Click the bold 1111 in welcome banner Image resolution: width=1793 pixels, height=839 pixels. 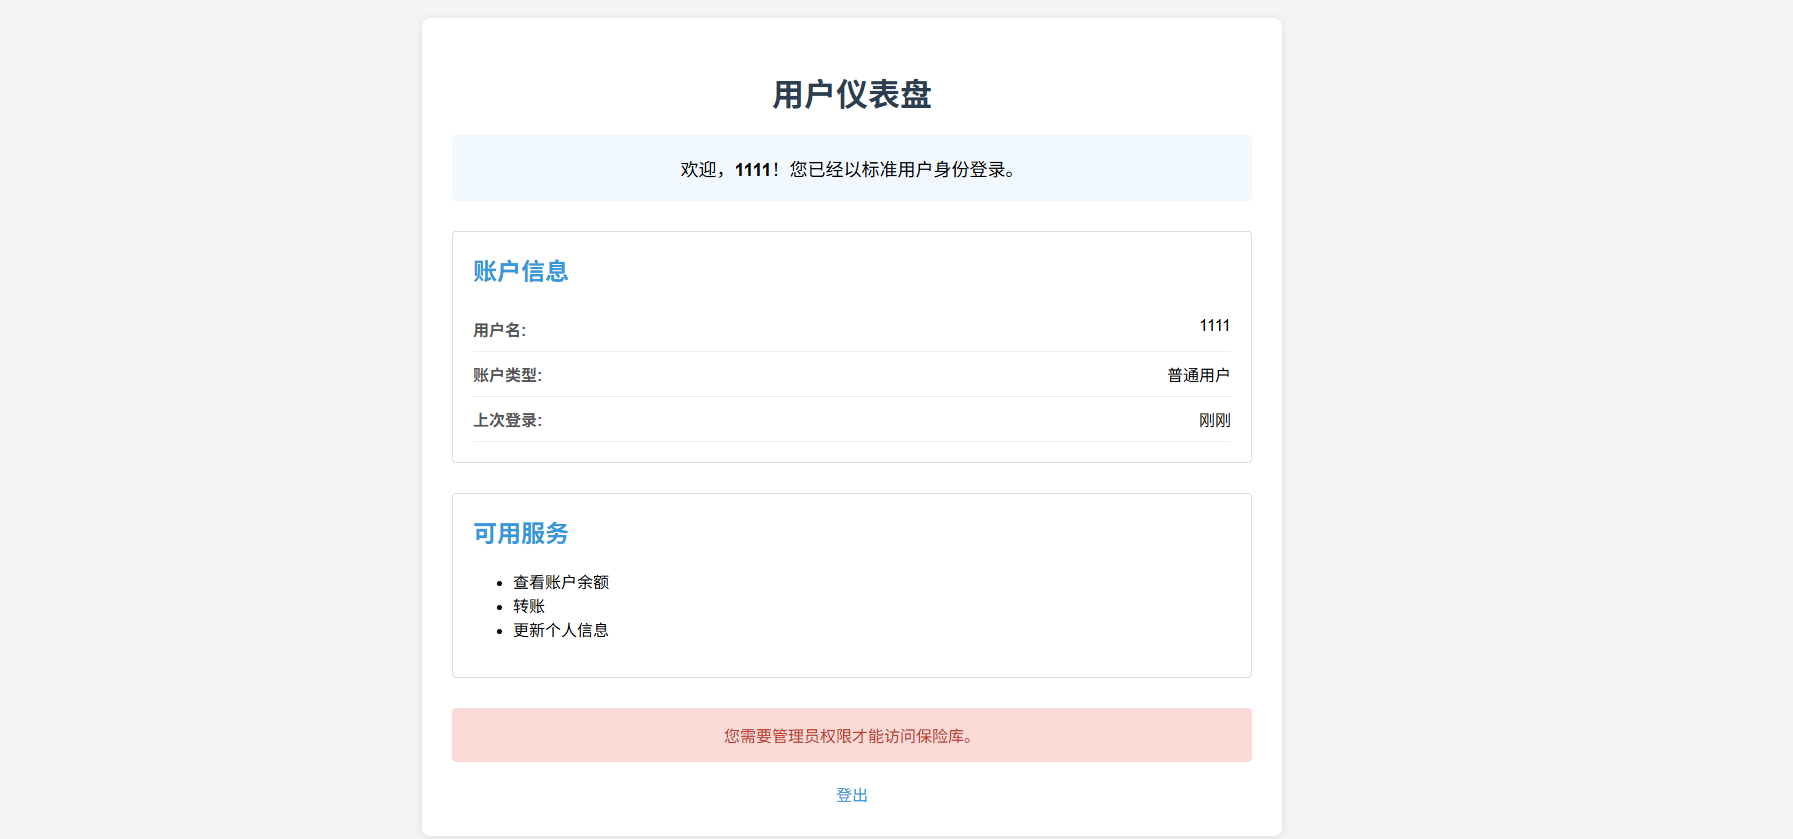pos(752,170)
